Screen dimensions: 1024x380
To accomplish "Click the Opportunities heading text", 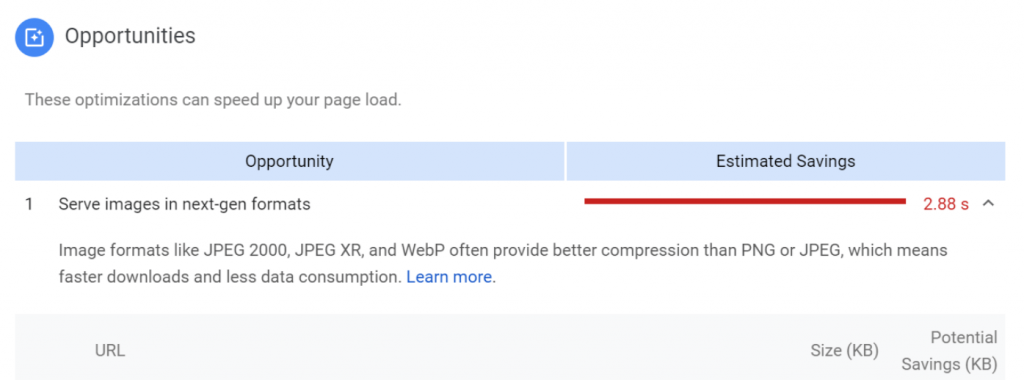I will [130, 35].
